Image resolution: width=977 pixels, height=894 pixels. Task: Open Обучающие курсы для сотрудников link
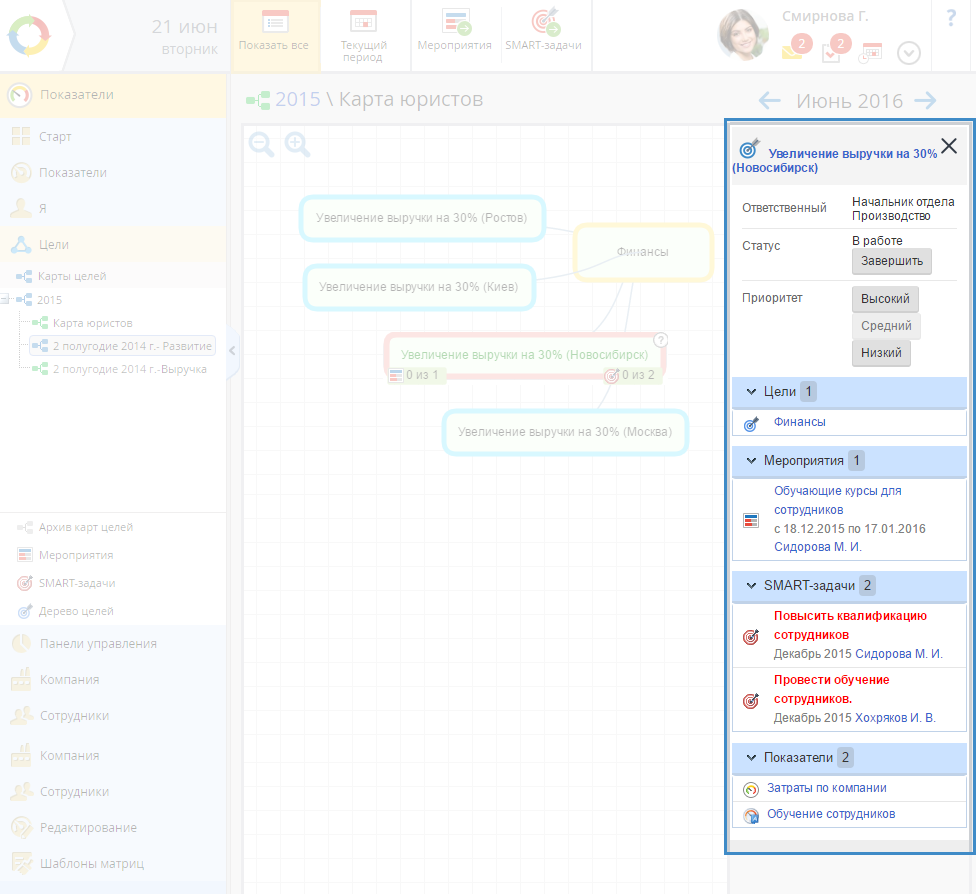pos(837,500)
